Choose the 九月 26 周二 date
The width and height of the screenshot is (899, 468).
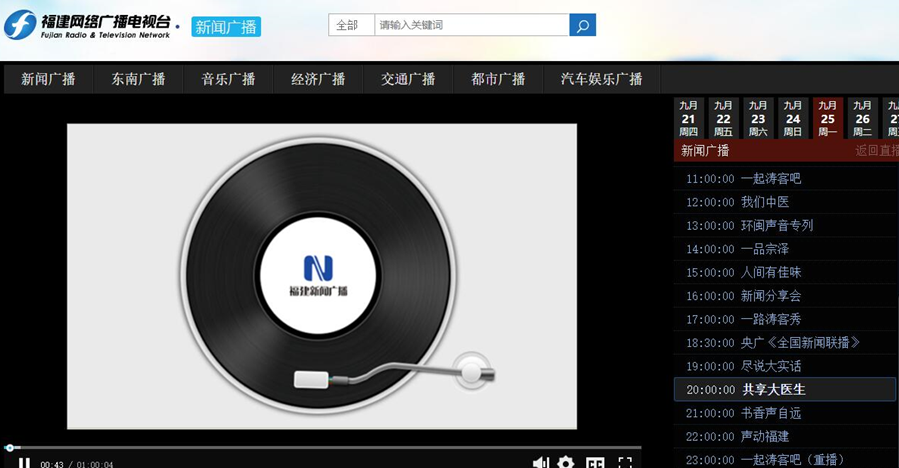click(x=862, y=118)
